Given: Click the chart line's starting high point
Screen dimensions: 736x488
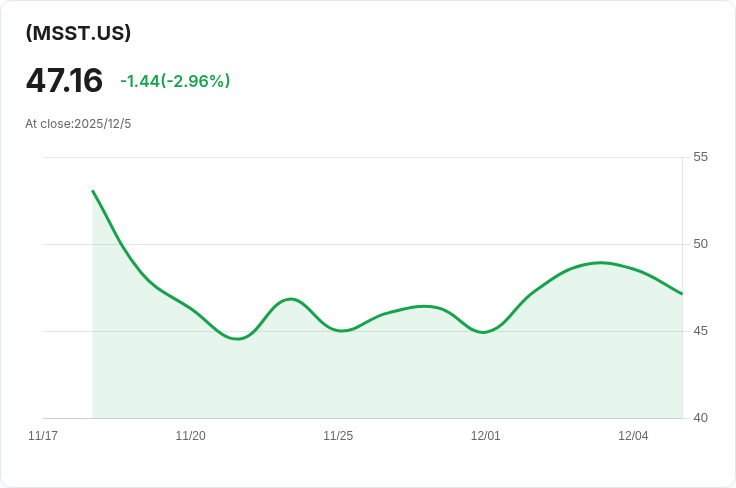Looking at the screenshot, I should pos(93,191).
